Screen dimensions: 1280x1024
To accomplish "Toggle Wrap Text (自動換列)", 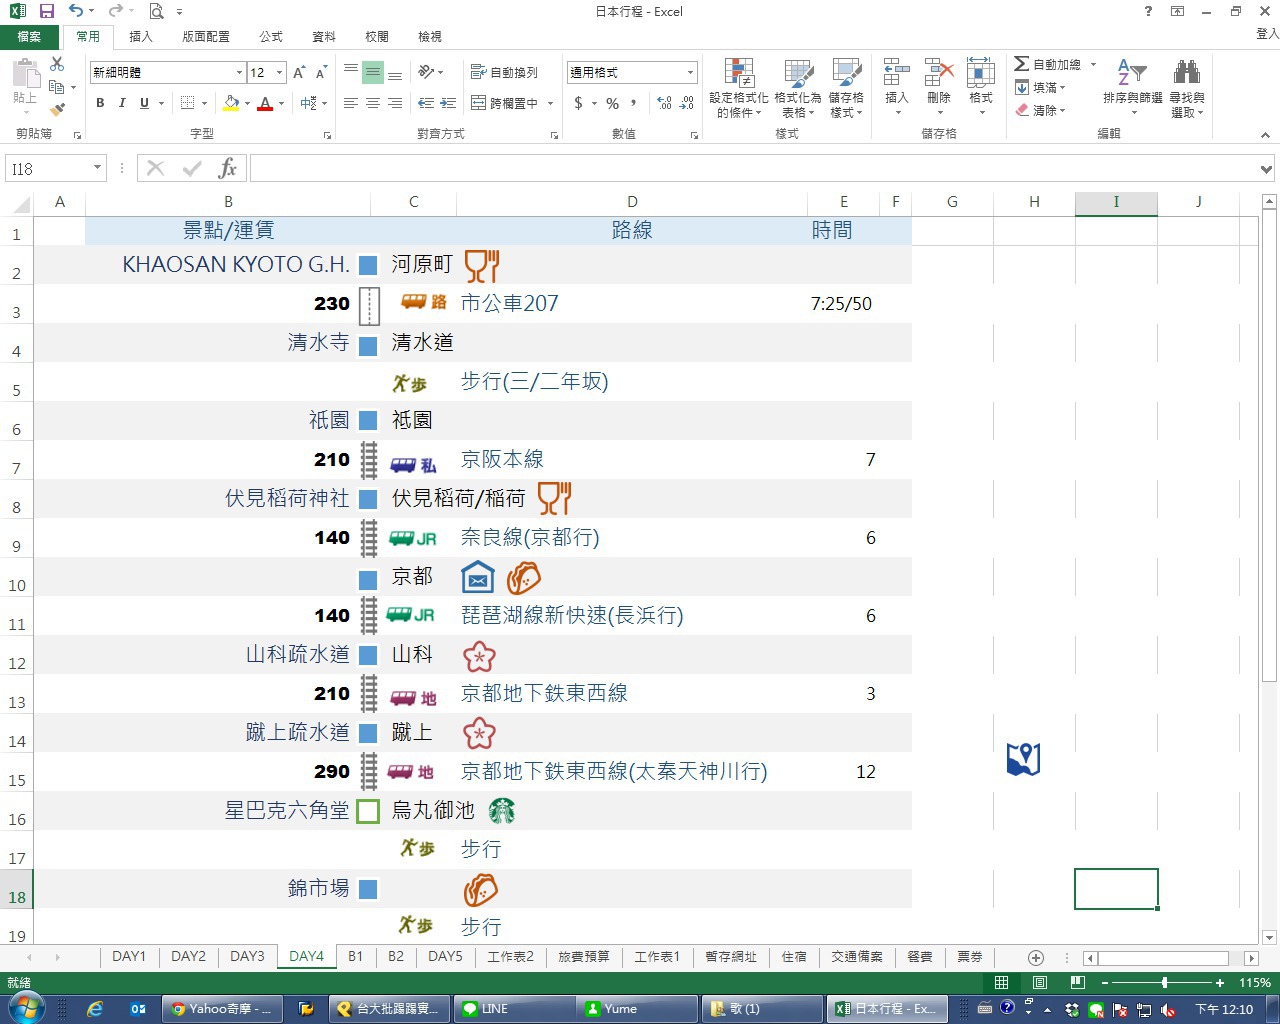I will point(504,72).
